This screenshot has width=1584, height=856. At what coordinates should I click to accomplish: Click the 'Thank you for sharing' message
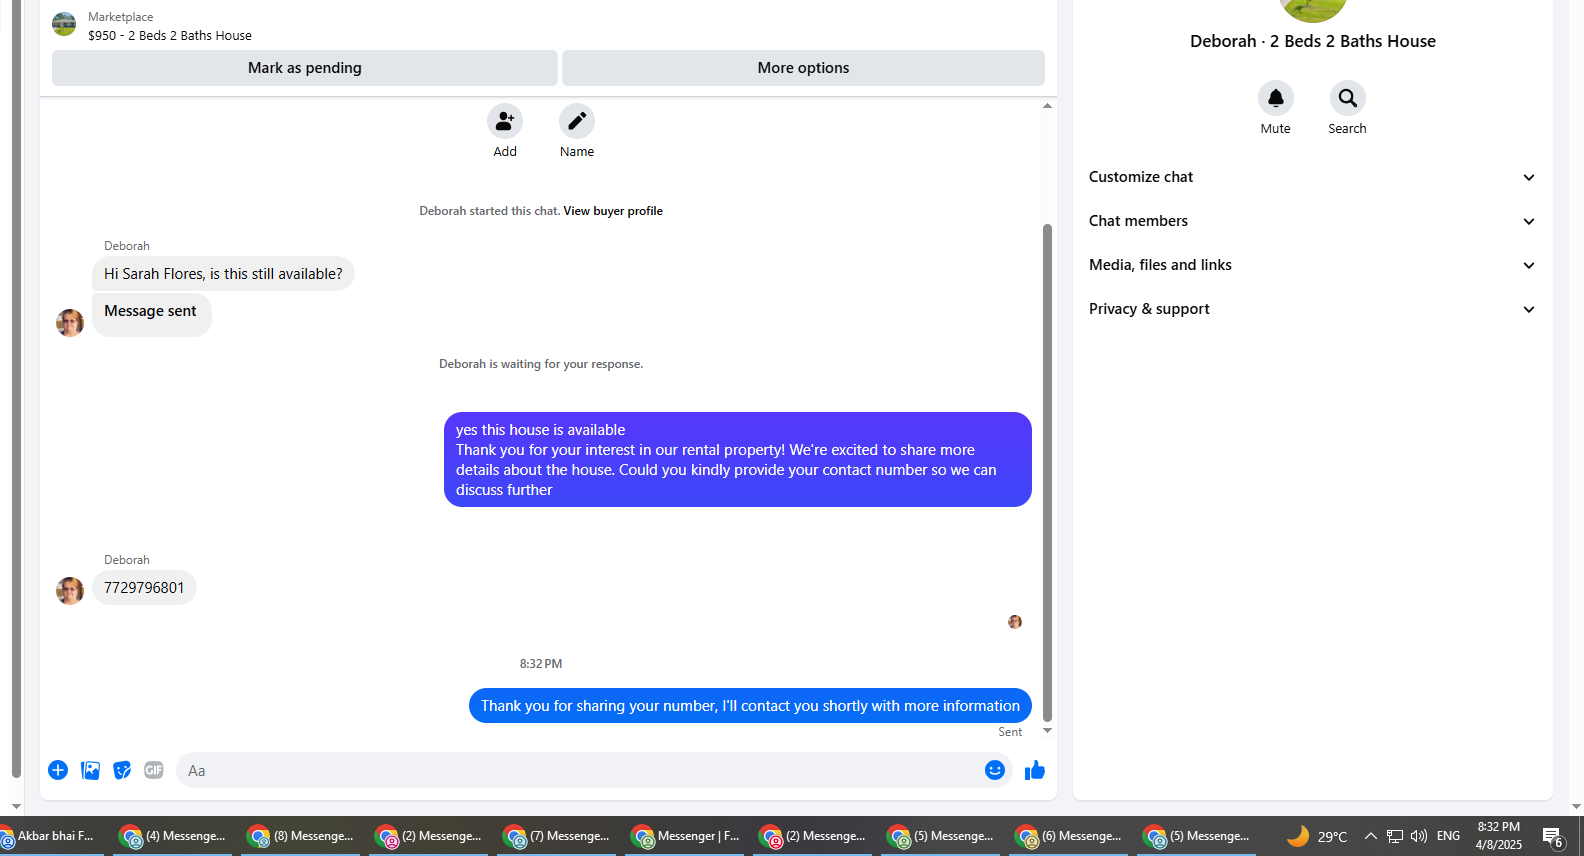tap(750, 706)
